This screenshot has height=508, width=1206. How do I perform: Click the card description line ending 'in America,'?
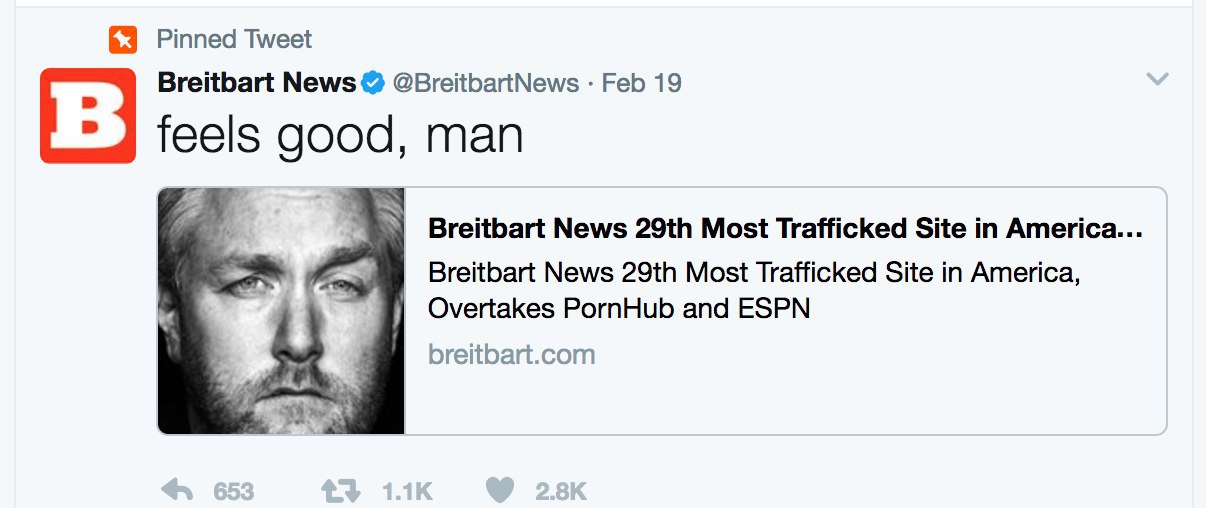point(754,272)
